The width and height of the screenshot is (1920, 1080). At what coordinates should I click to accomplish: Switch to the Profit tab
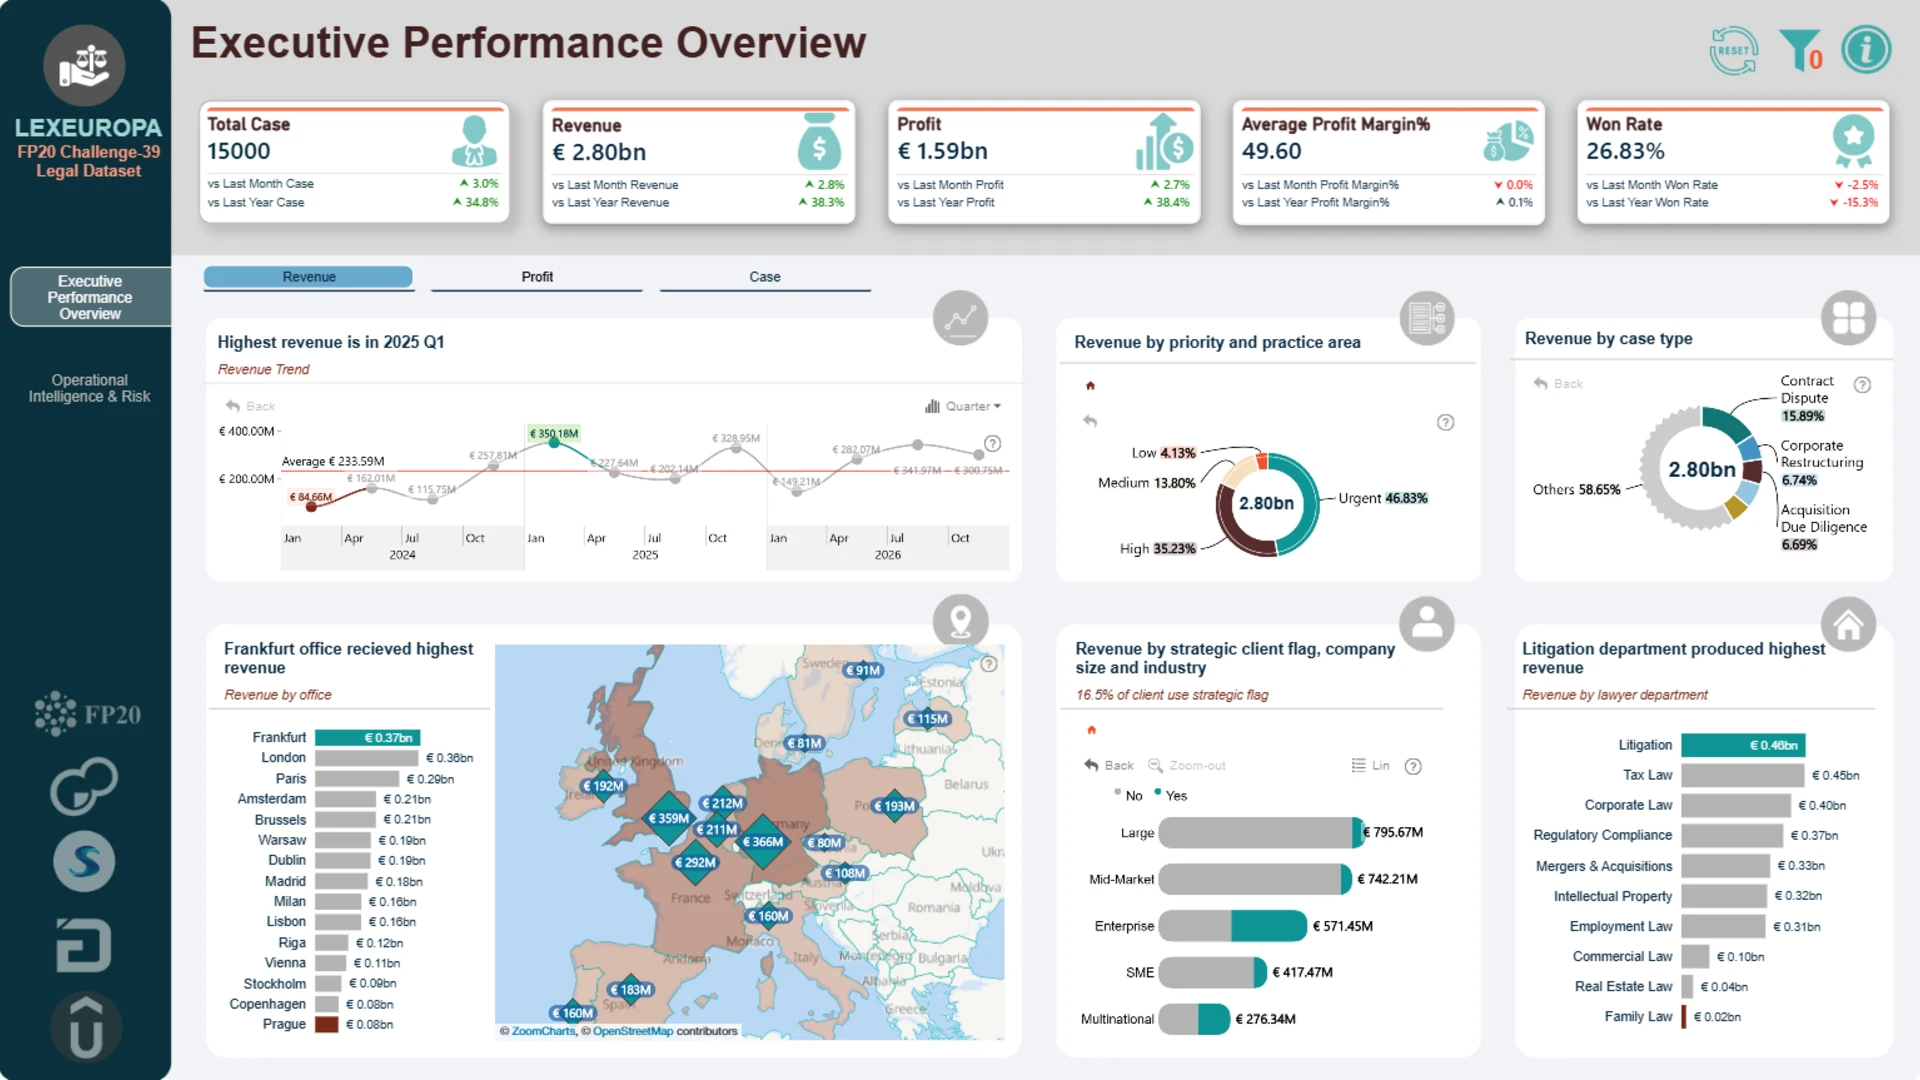point(537,277)
